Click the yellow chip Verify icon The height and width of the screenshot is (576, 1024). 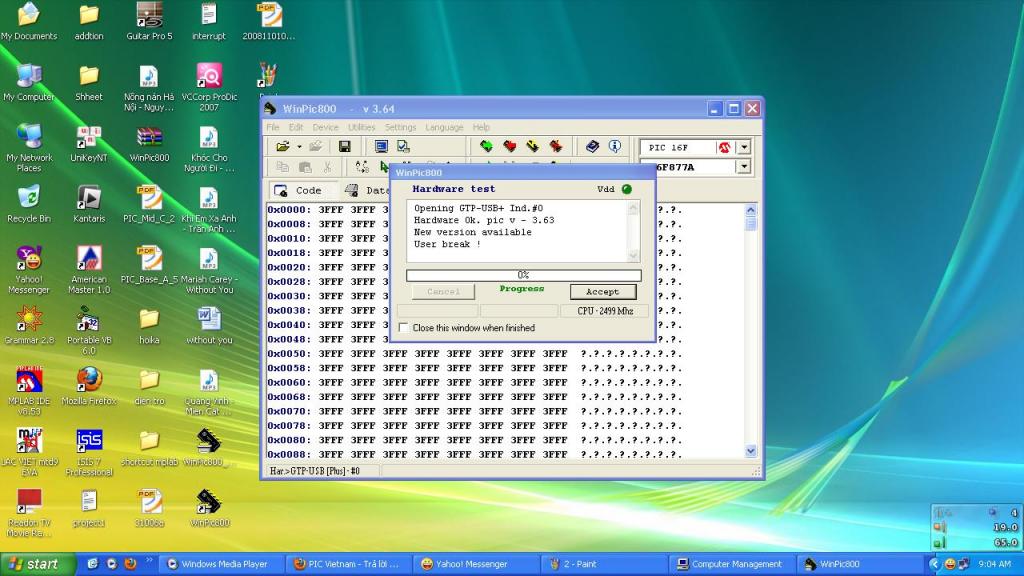pos(533,147)
